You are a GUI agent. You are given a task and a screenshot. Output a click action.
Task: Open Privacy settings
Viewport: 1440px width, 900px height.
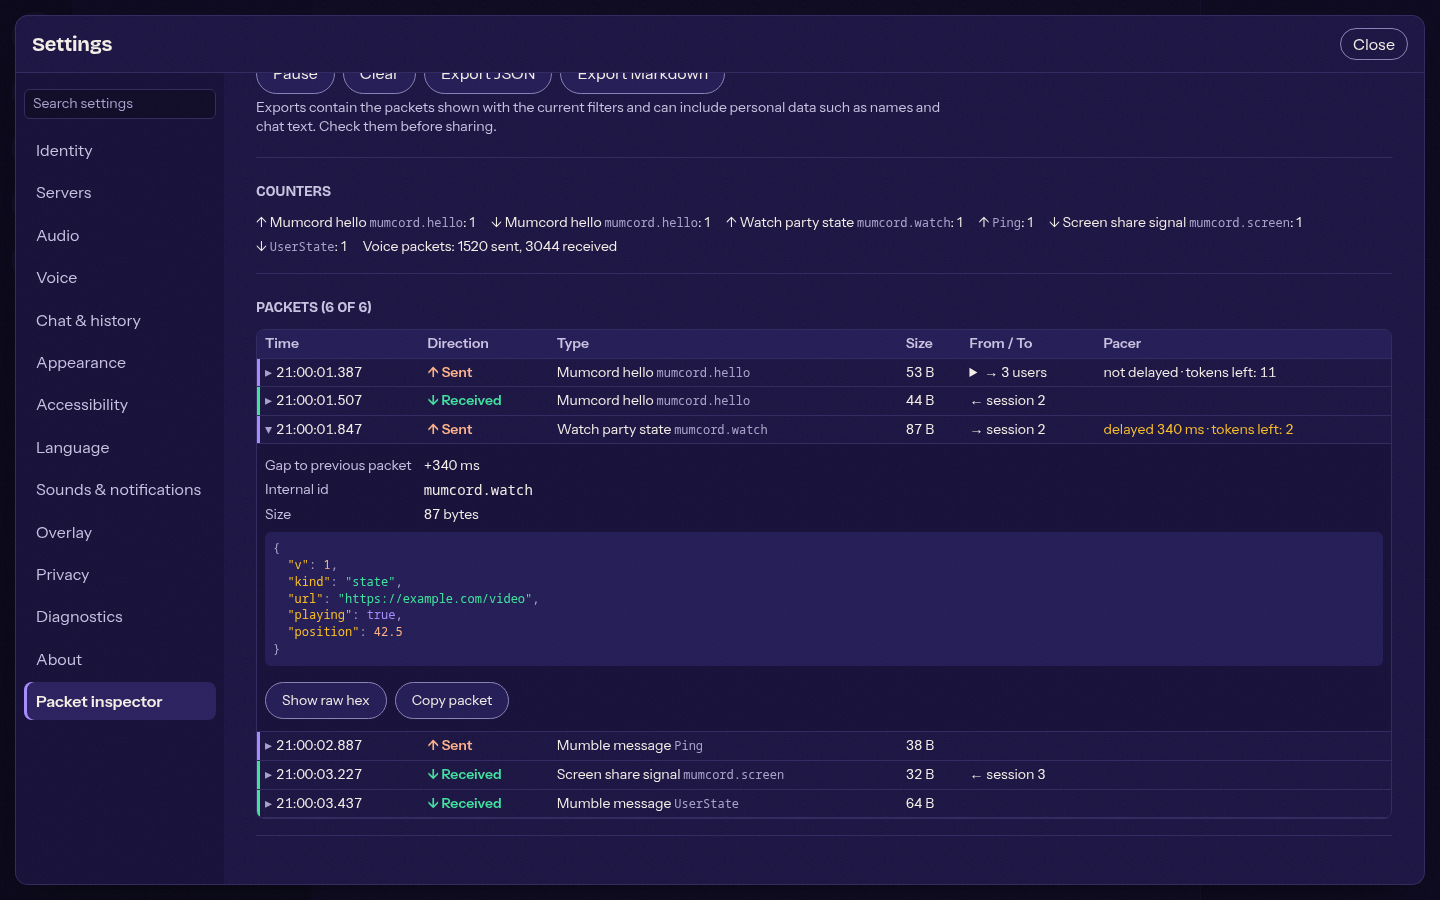pyautogui.click(x=120, y=575)
